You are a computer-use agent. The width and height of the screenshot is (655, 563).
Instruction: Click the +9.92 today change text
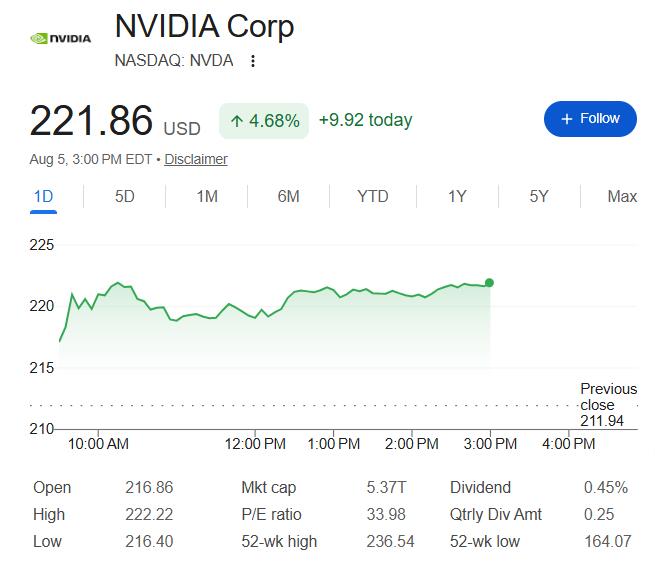(366, 120)
